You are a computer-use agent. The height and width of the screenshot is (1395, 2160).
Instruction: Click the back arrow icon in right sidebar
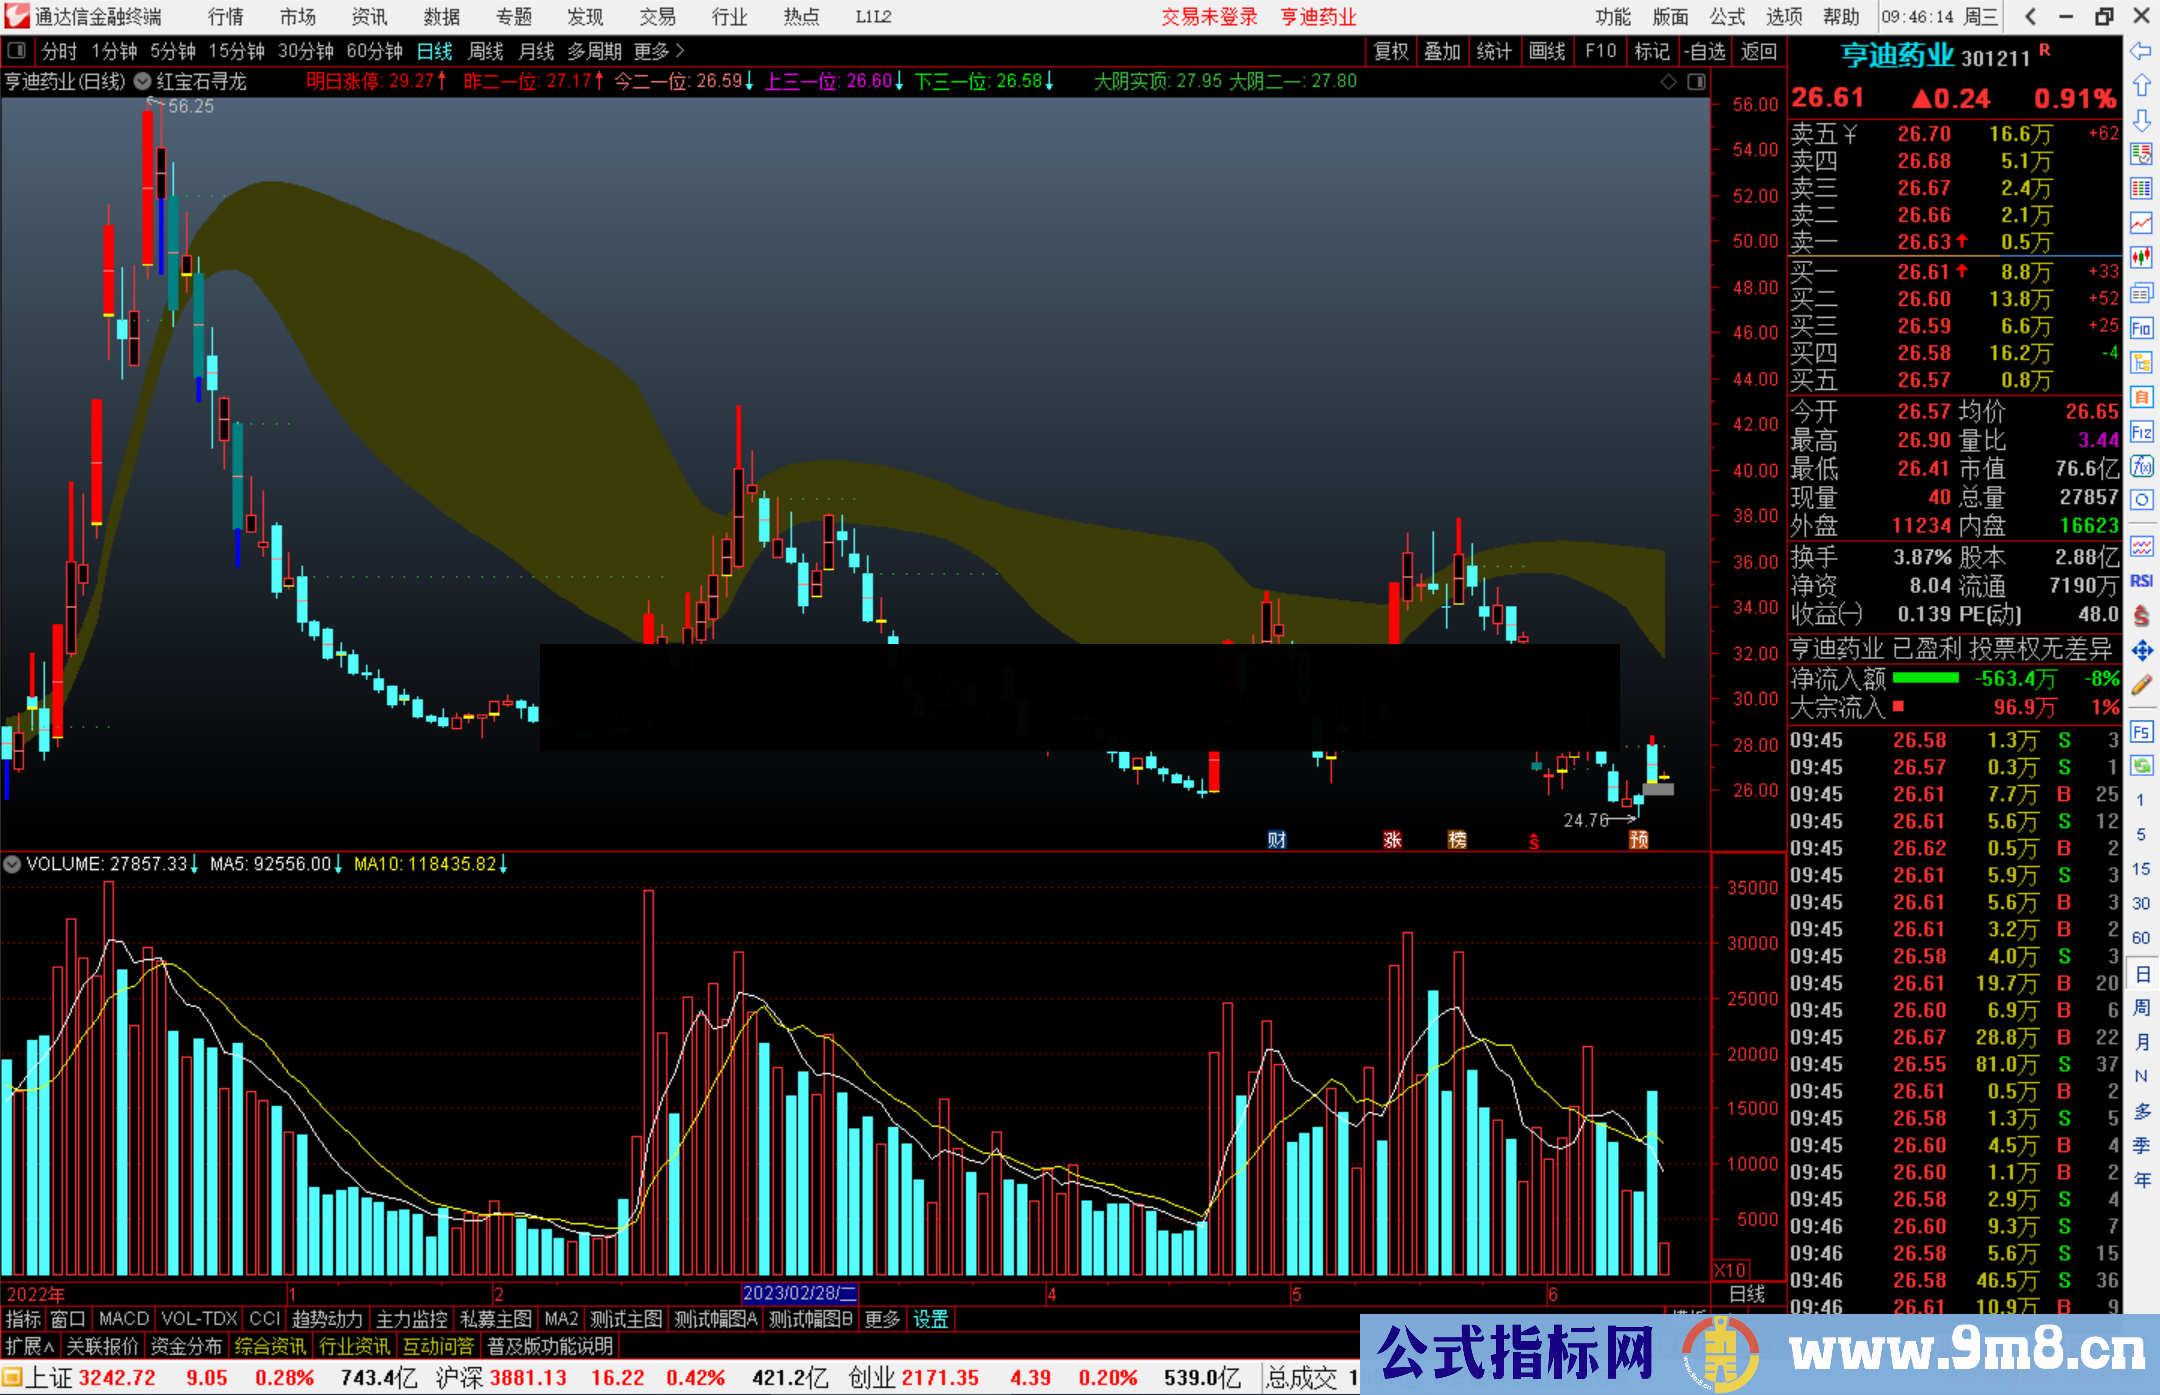click(2141, 51)
